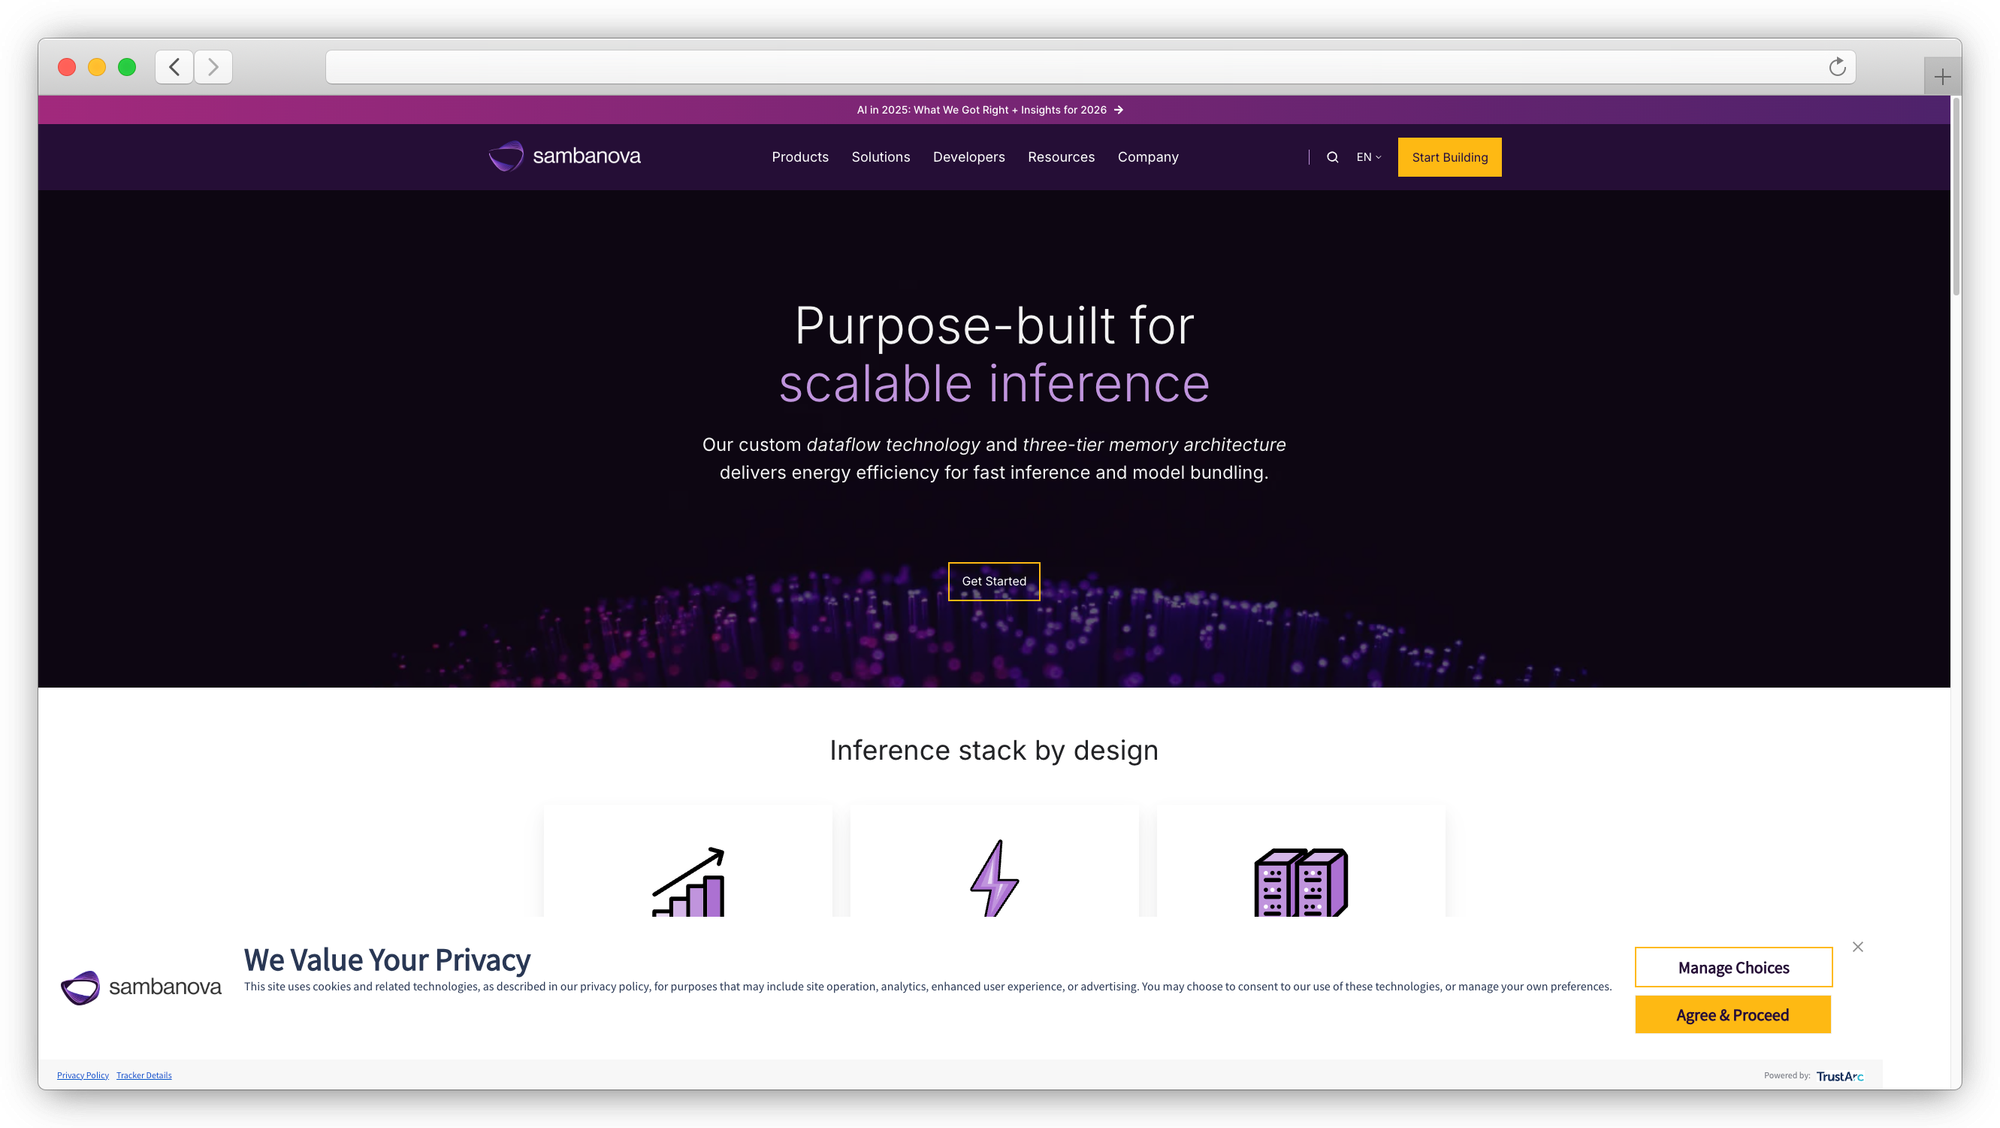2000x1128 pixels.
Task: Reload the page with refresh icon
Action: tap(1837, 67)
